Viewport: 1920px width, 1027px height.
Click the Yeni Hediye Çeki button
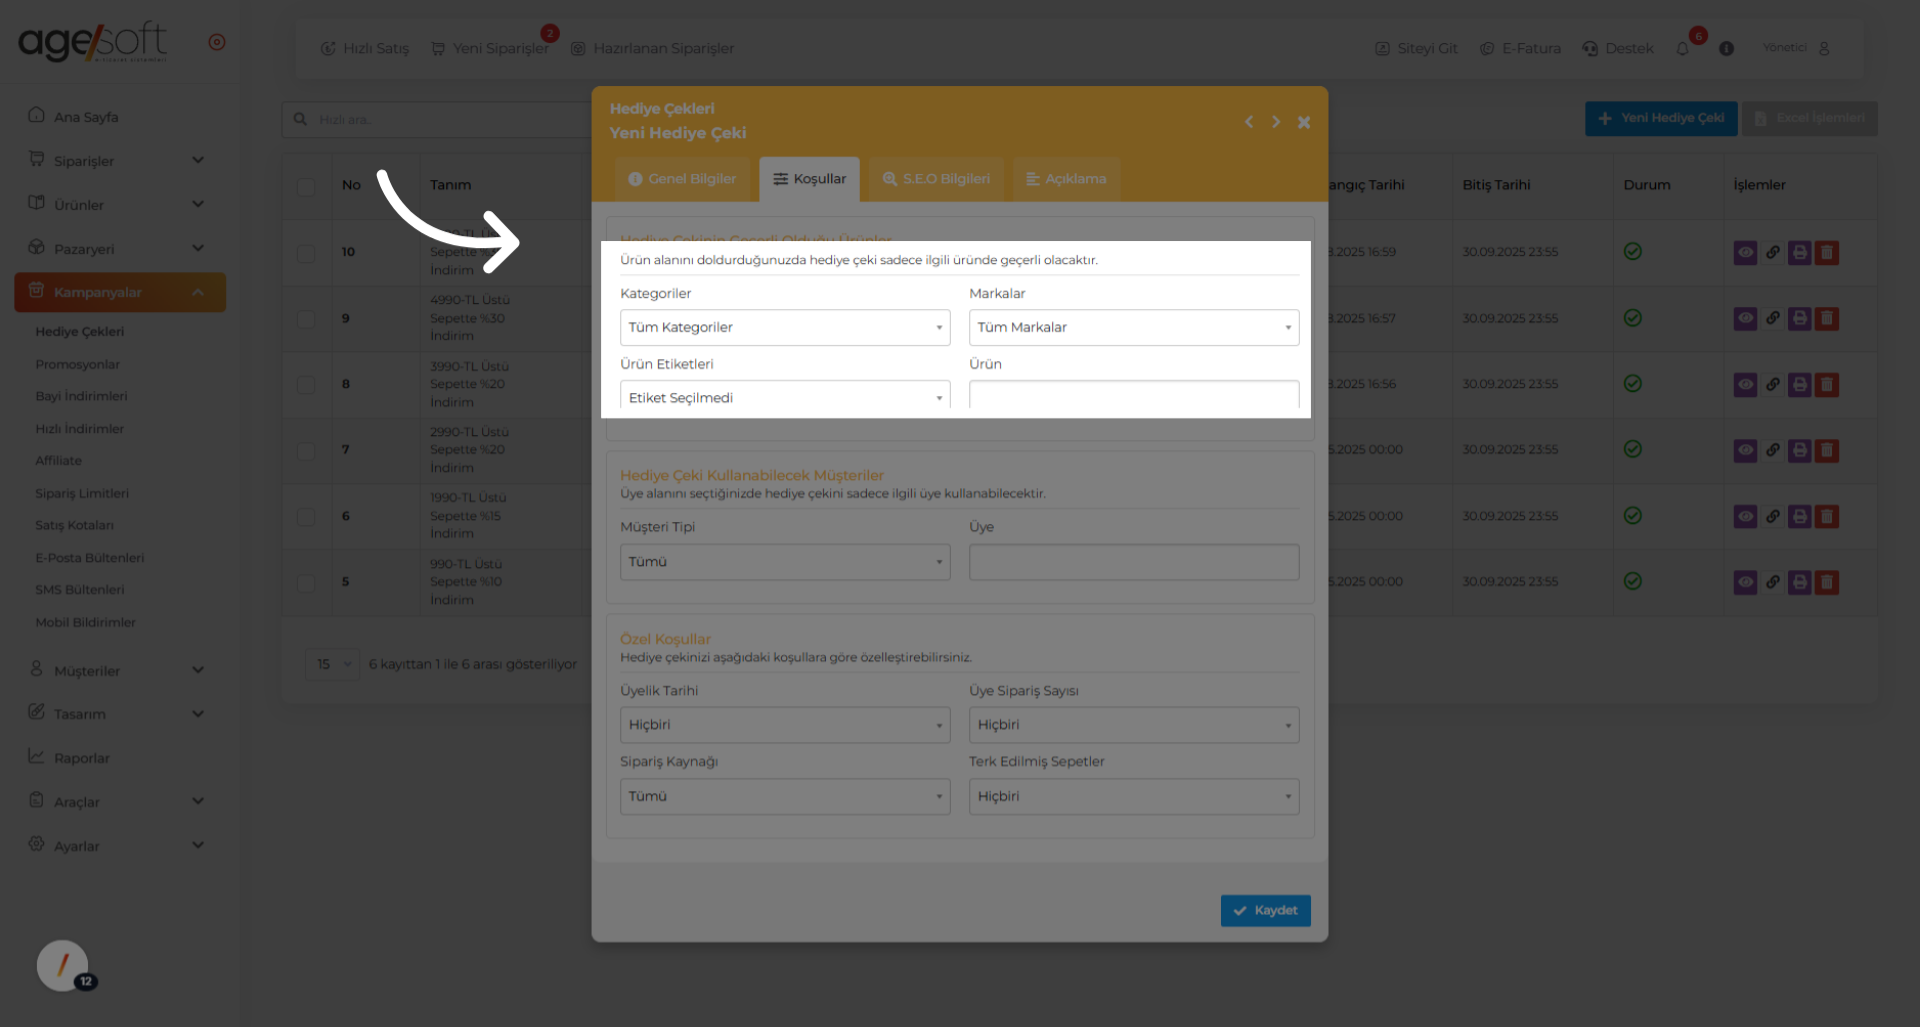pos(1660,118)
